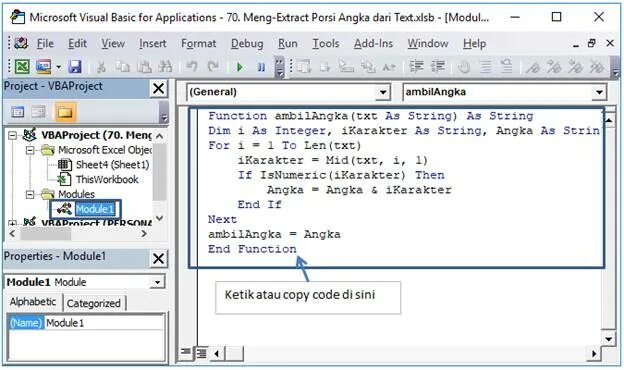
Task: Click the List Properties/Methods icon
Action: 304,66
